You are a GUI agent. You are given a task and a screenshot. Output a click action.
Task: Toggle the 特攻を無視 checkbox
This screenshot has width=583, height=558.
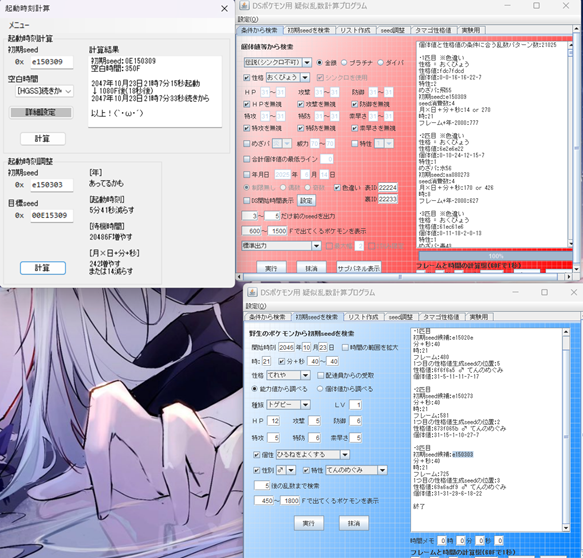(246, 128)
